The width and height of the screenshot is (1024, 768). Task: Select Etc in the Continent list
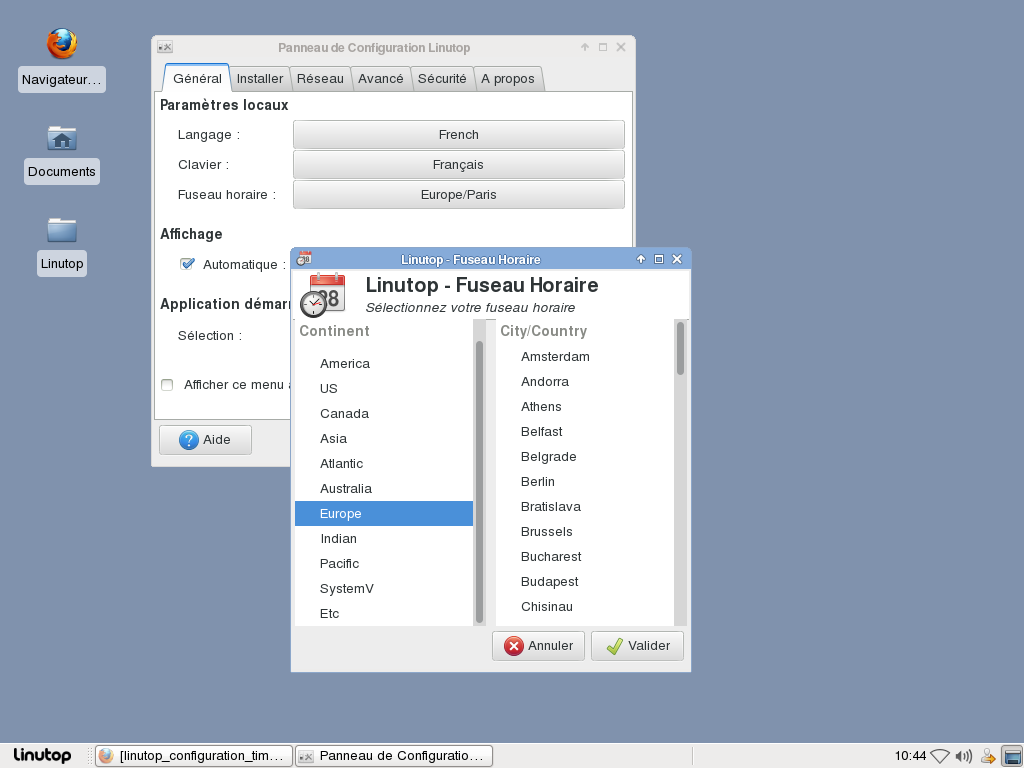[x=384, y=614]
